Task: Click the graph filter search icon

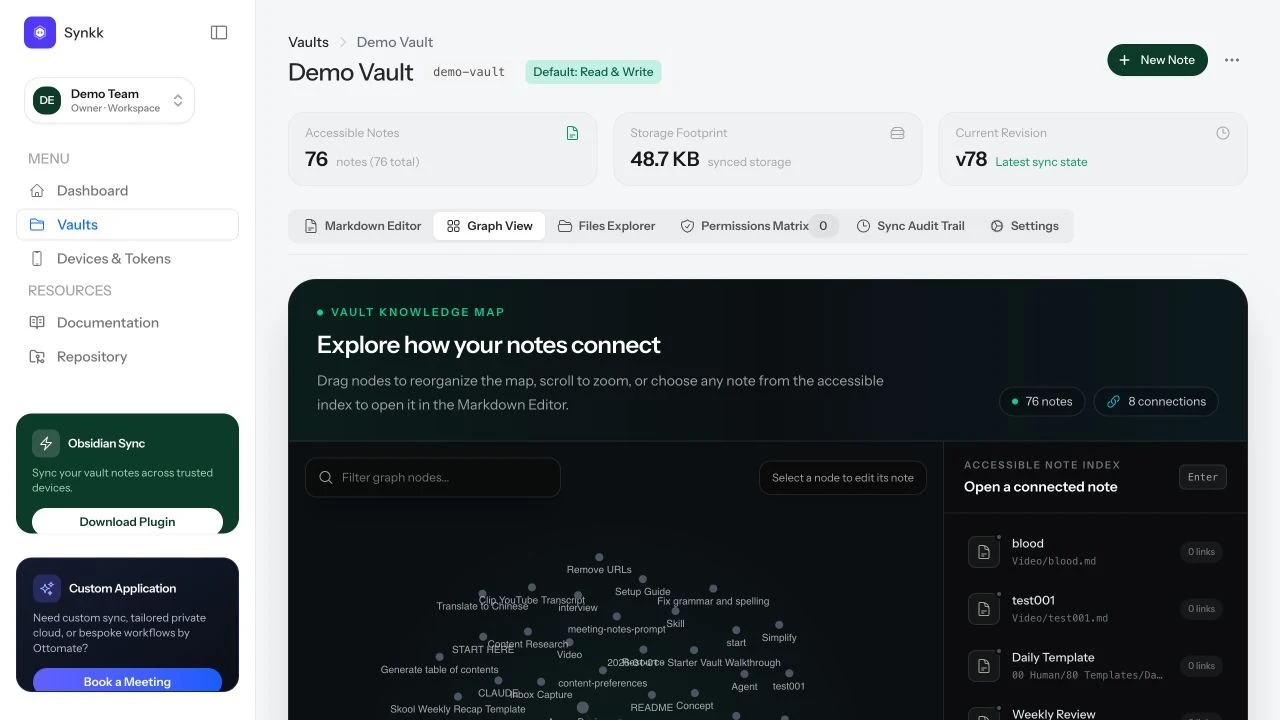Action: tap(325, 478)
